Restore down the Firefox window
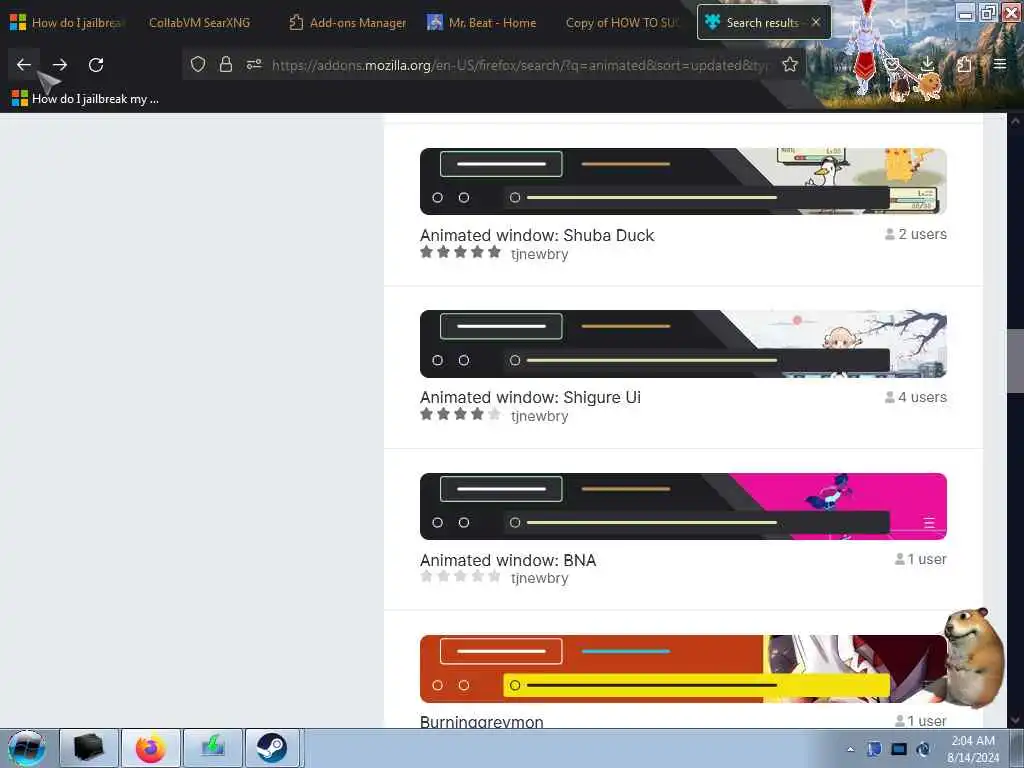1024x768 pixels. pyautogui.click(x=988, y=11)
